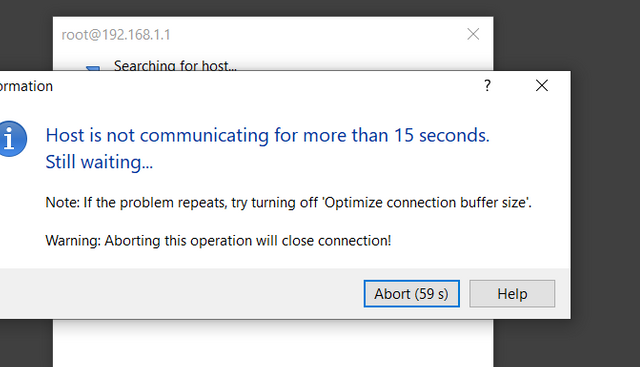
Task: Click the 'Host is not communicating' headline
Action: (267, 135)
